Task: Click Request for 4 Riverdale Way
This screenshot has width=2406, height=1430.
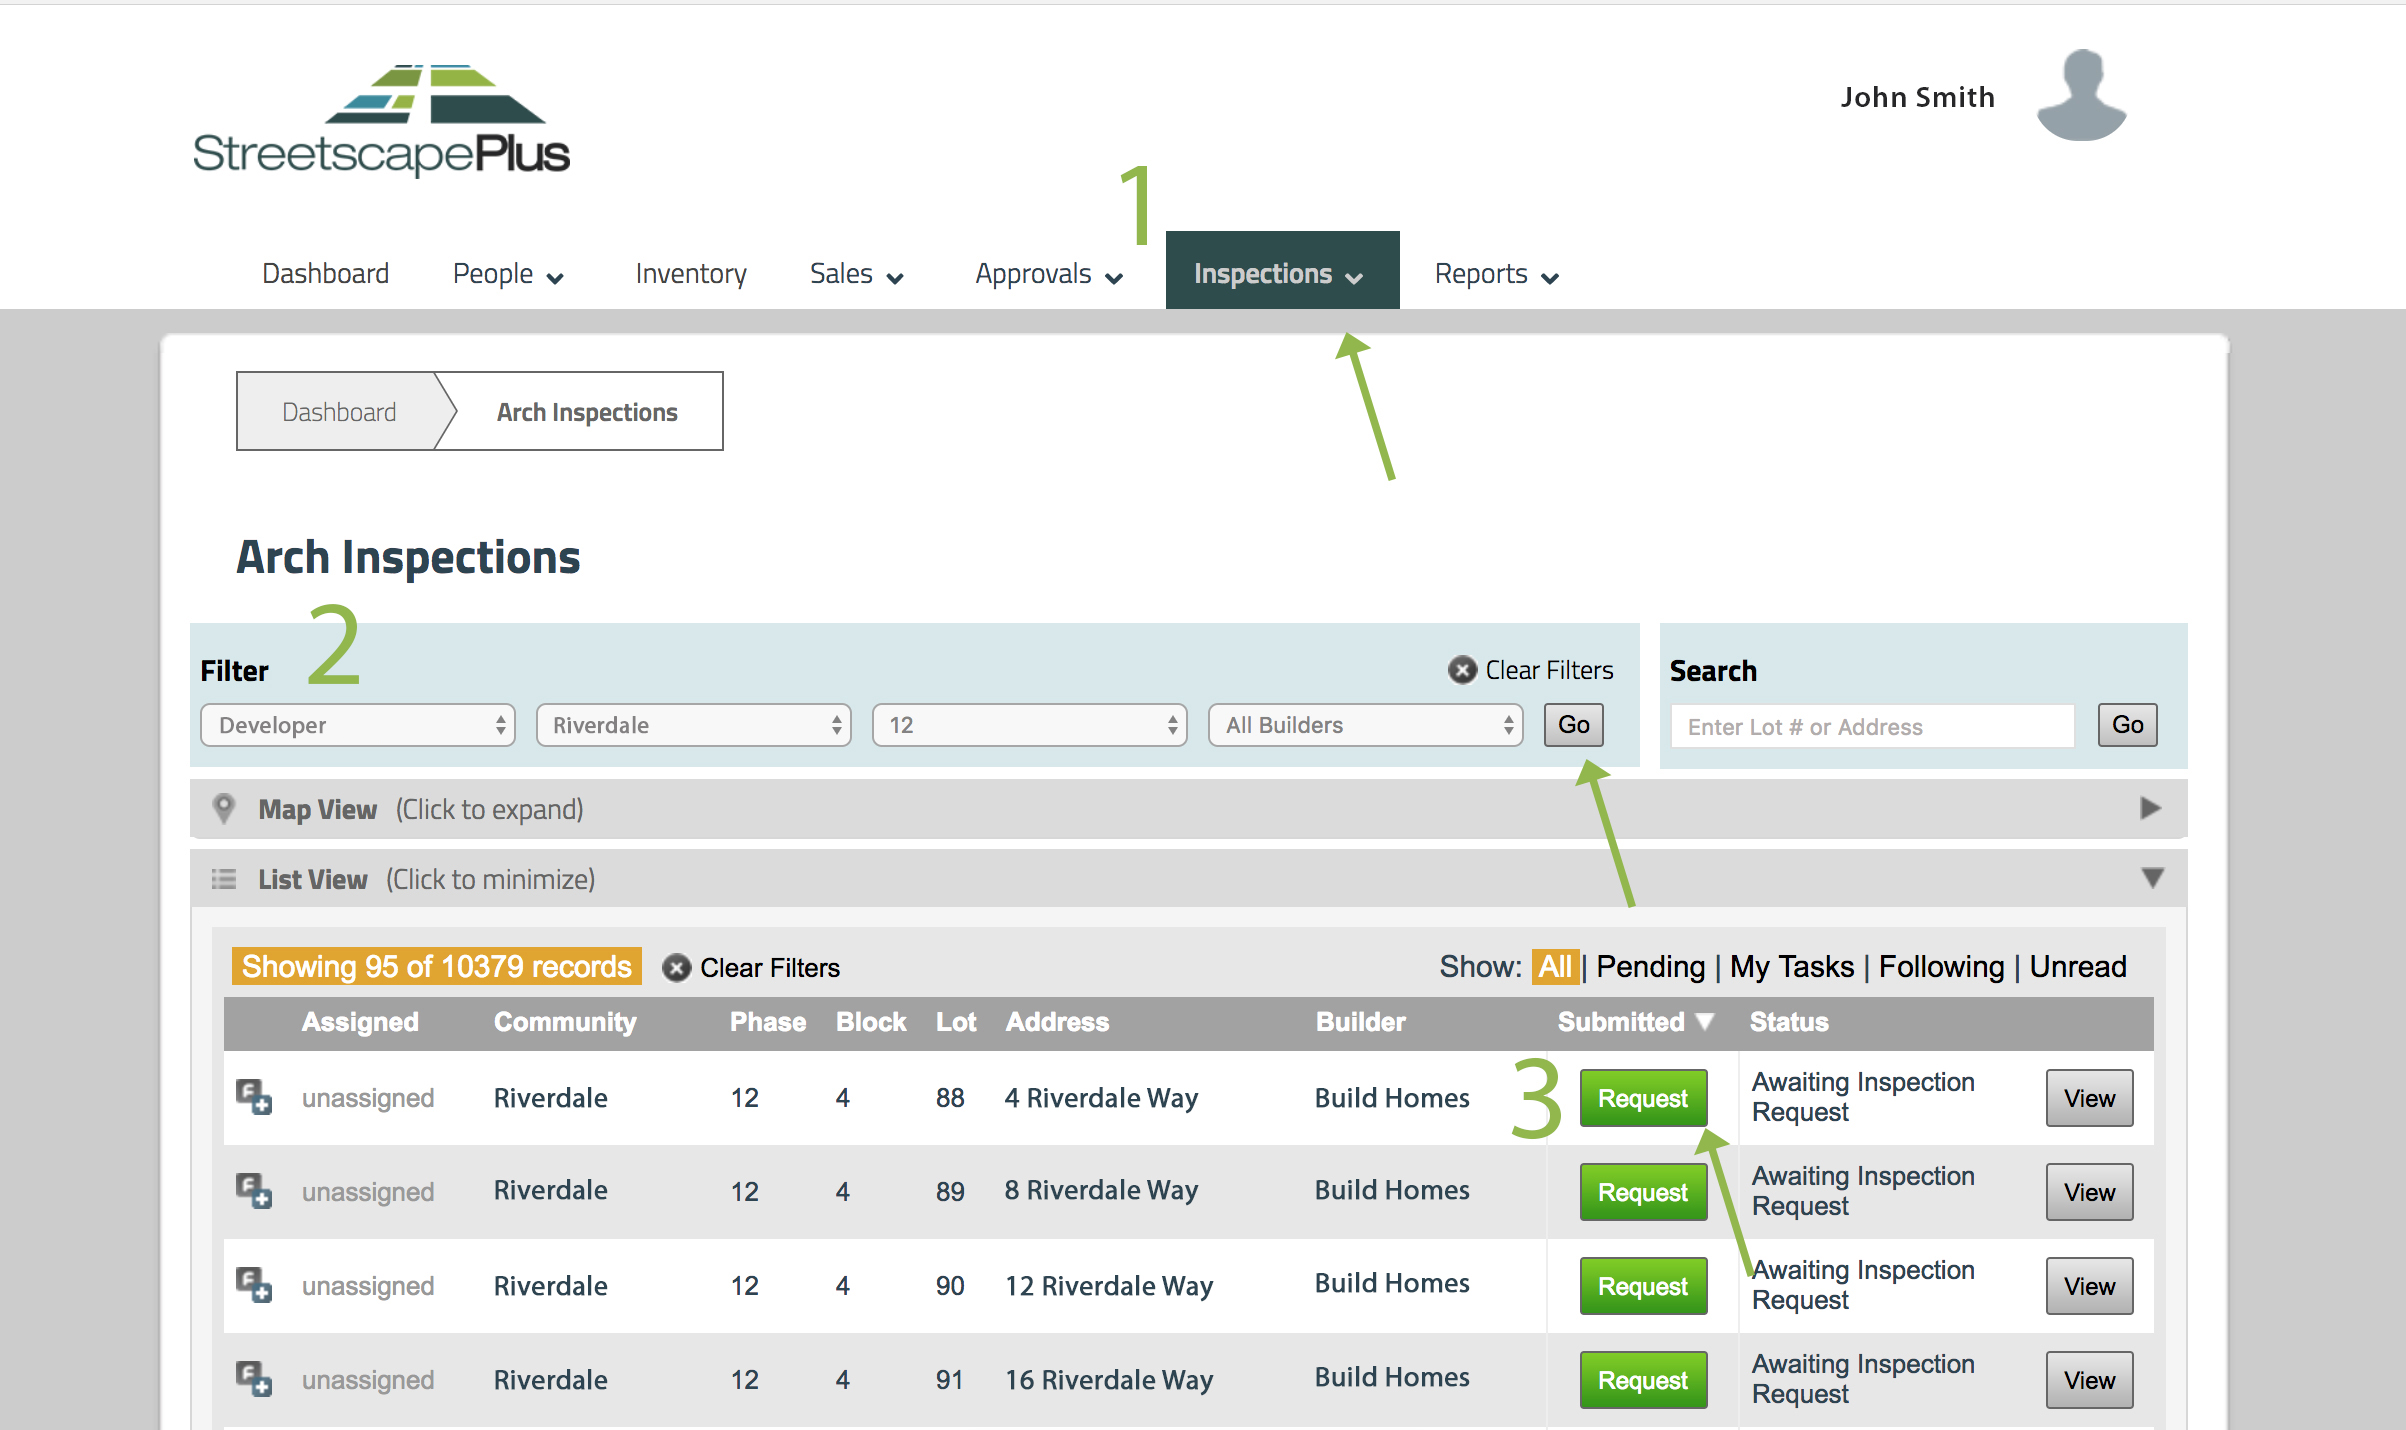Action: coord(1643,1098)
